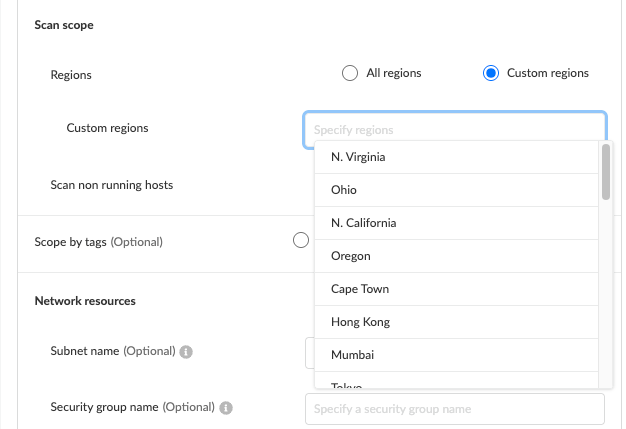Toggle the Scope by tags radio option

coord(300,240)
